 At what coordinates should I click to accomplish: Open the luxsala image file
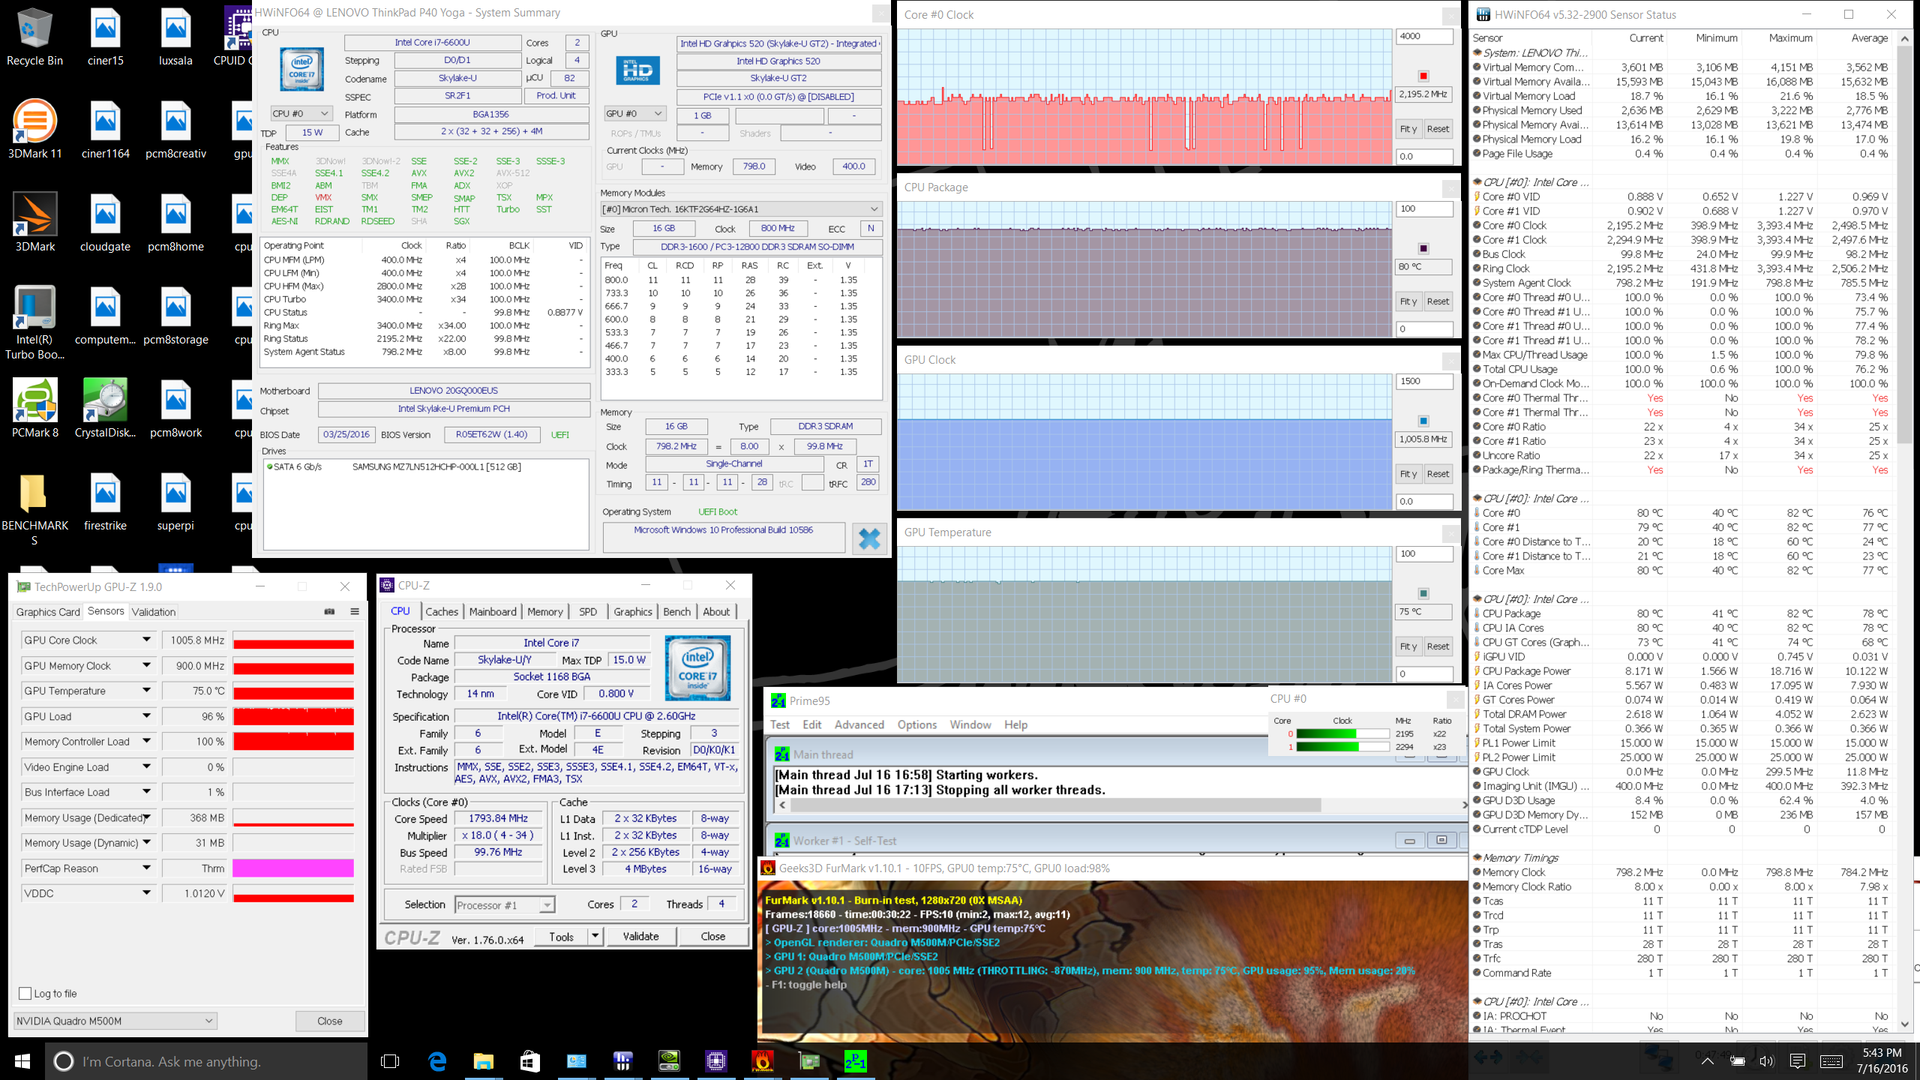click(x=176, y=38)
